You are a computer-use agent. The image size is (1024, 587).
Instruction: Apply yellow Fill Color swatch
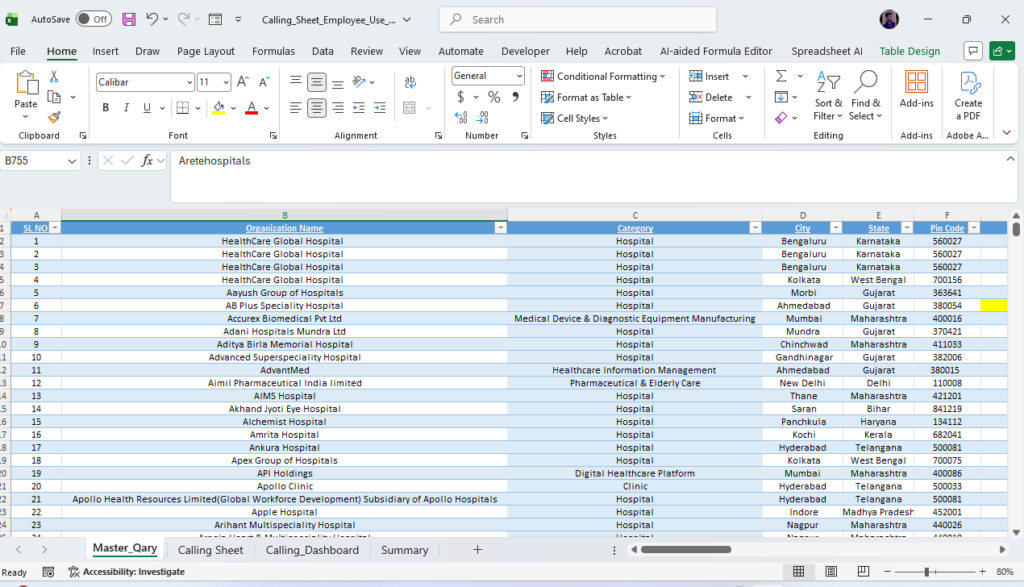point(219,108)
